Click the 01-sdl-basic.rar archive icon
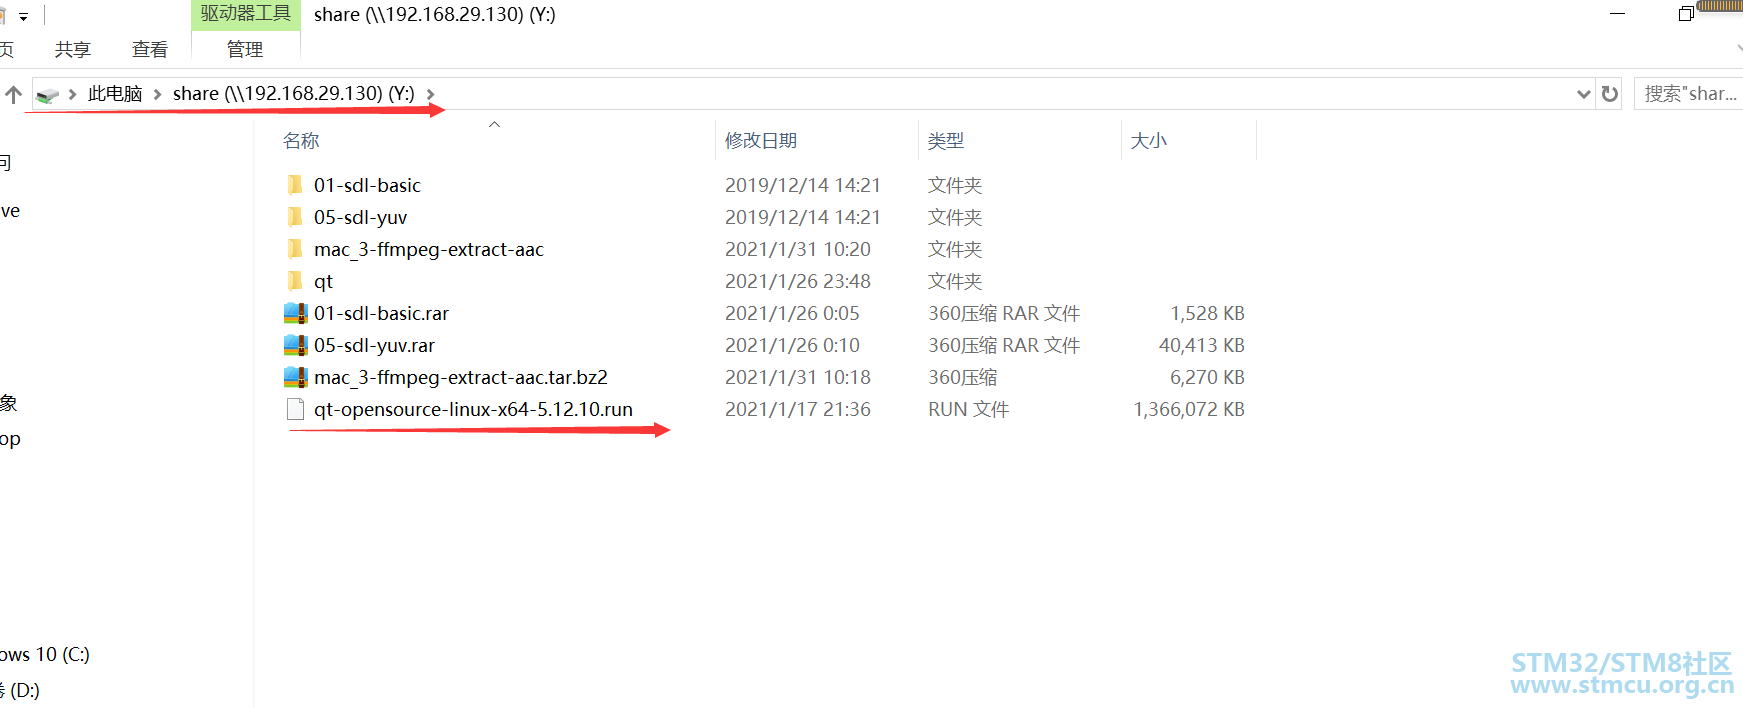 coord(295,313)
